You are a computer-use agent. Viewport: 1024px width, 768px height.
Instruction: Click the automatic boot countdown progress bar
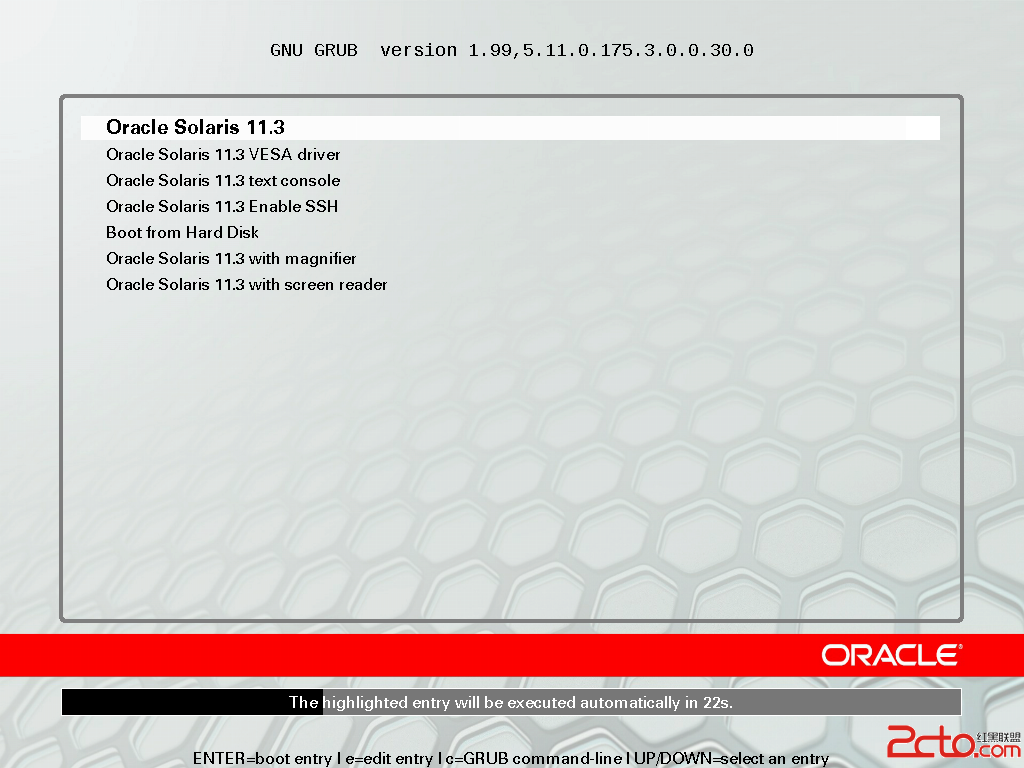(x=511, y=702)
